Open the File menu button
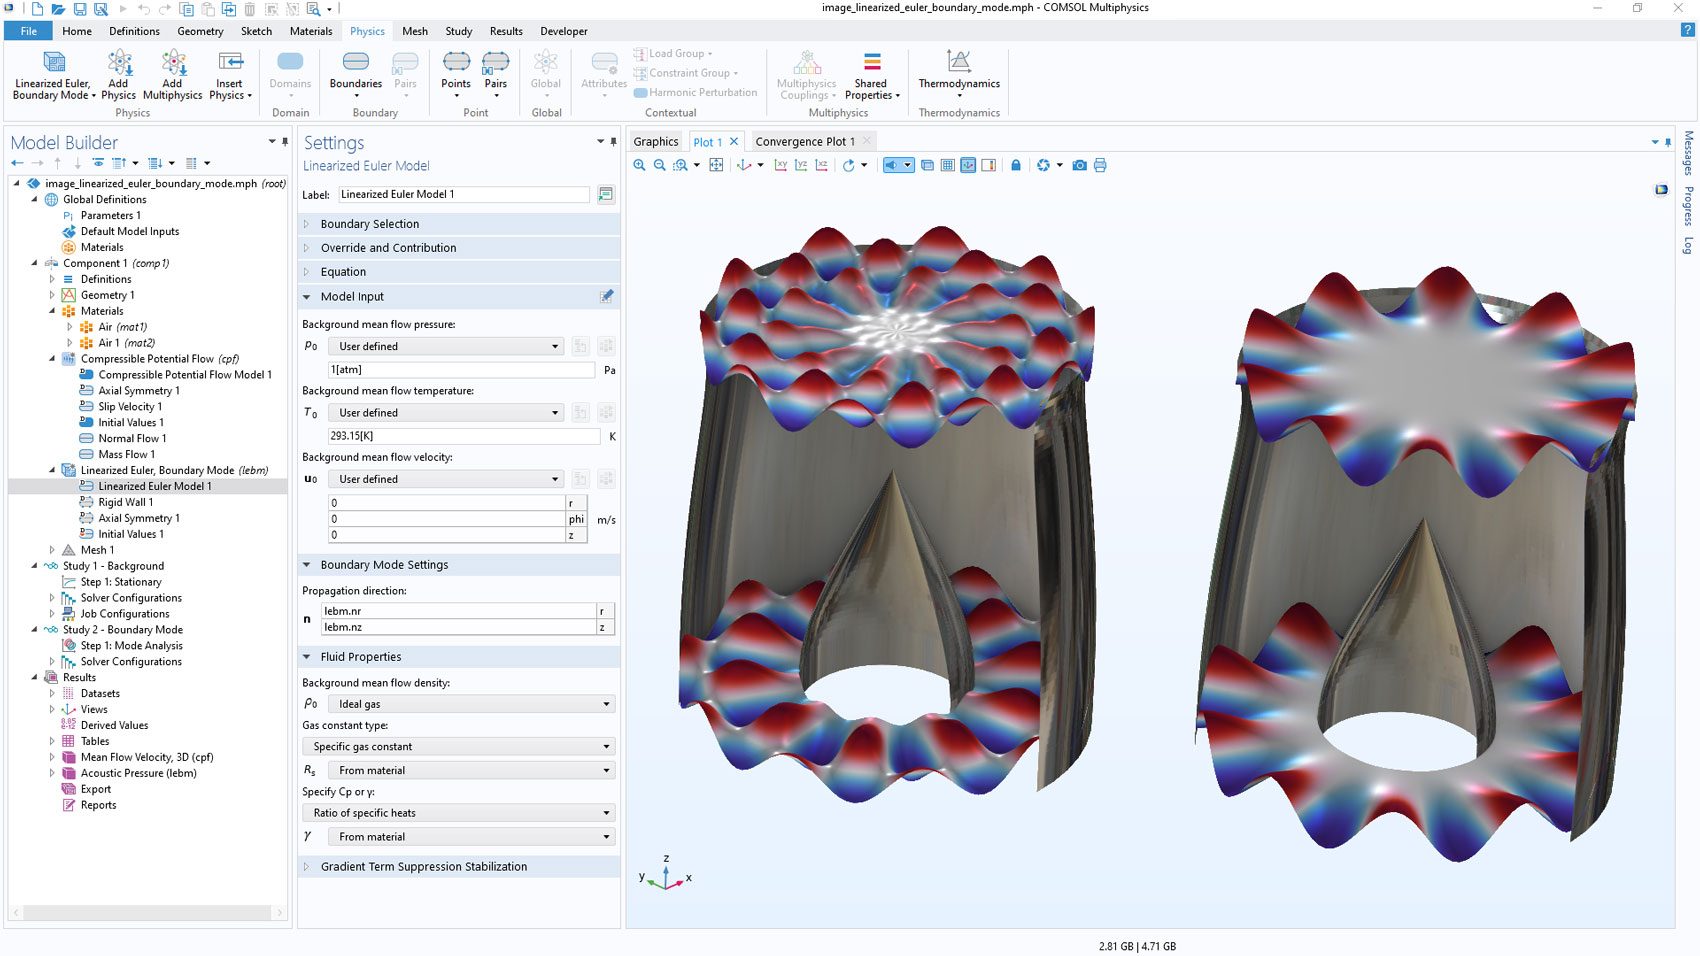1700x956 pixels. coord(29,31)
